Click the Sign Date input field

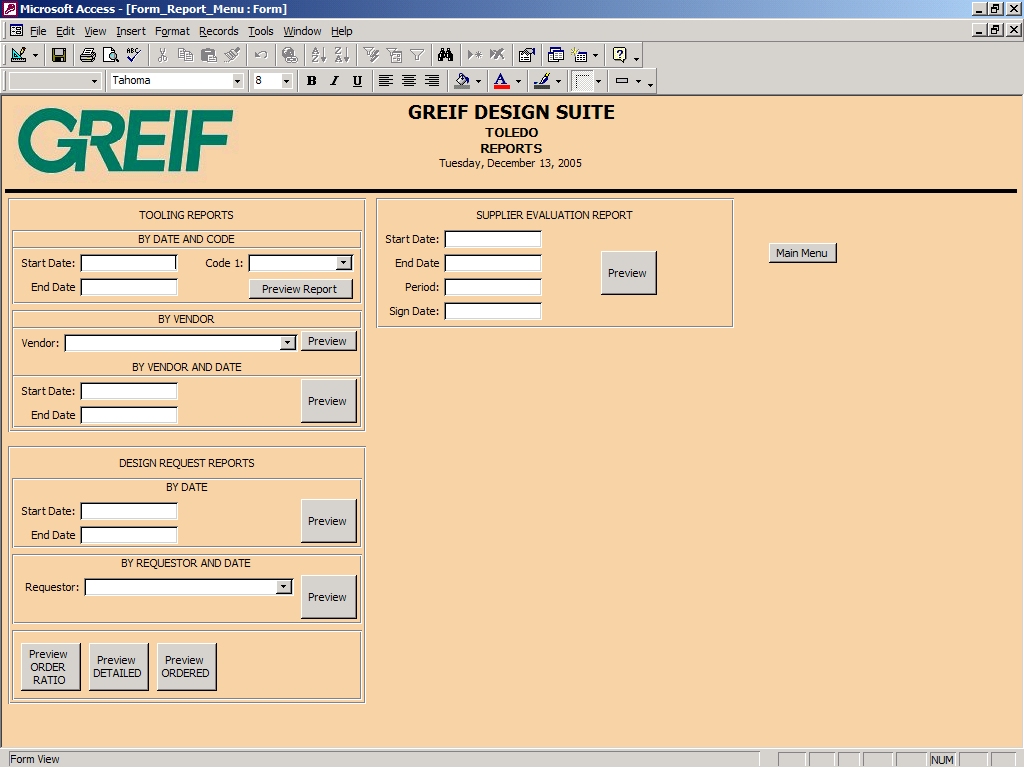[493, 312]
